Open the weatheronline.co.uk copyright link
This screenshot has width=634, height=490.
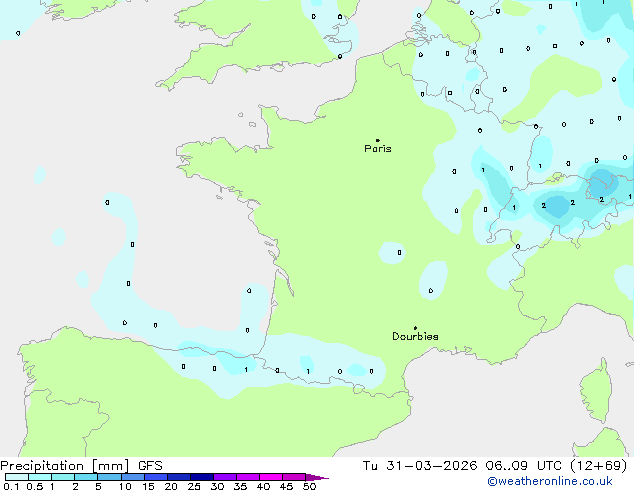(x=550, y=481)
